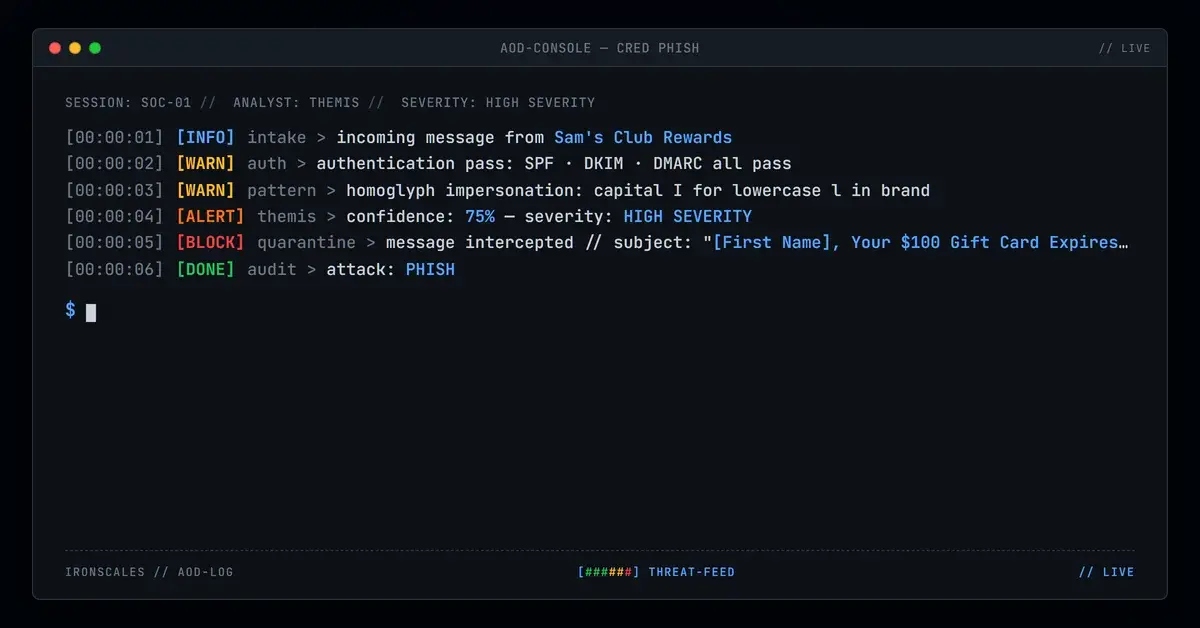Click the IRONSCALES // AOD-LOG footer label
The height and width of the screenshot is (628, 1200).
pyautogui.click(x=149, y=572)
